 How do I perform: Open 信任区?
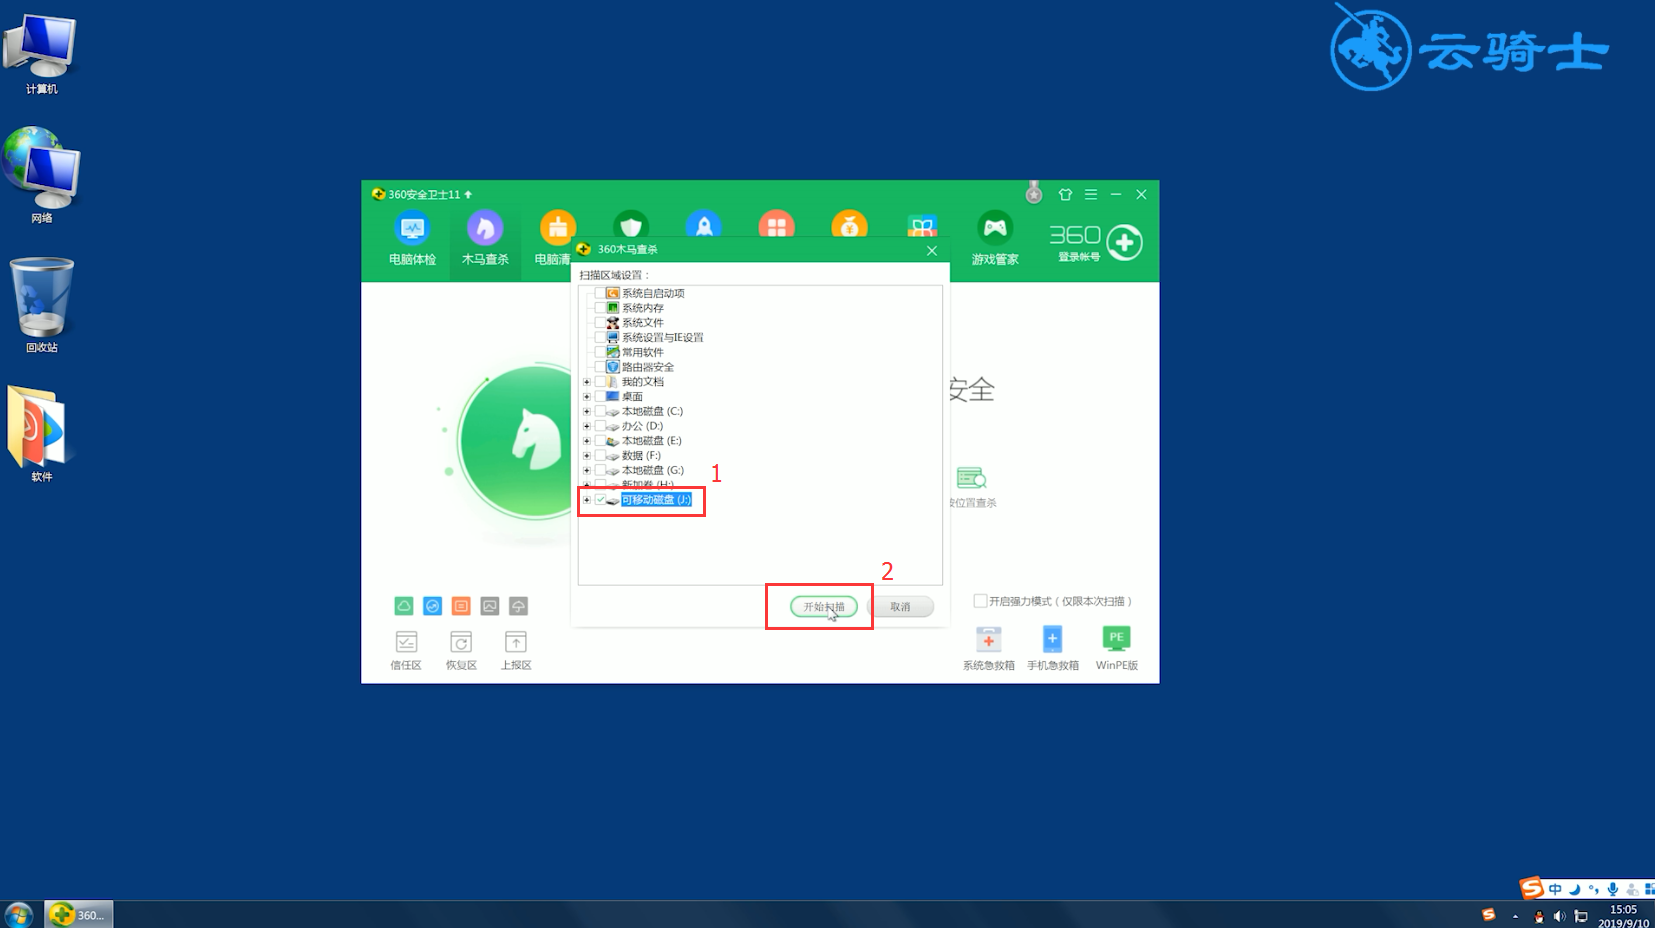(x=406, y=651)
